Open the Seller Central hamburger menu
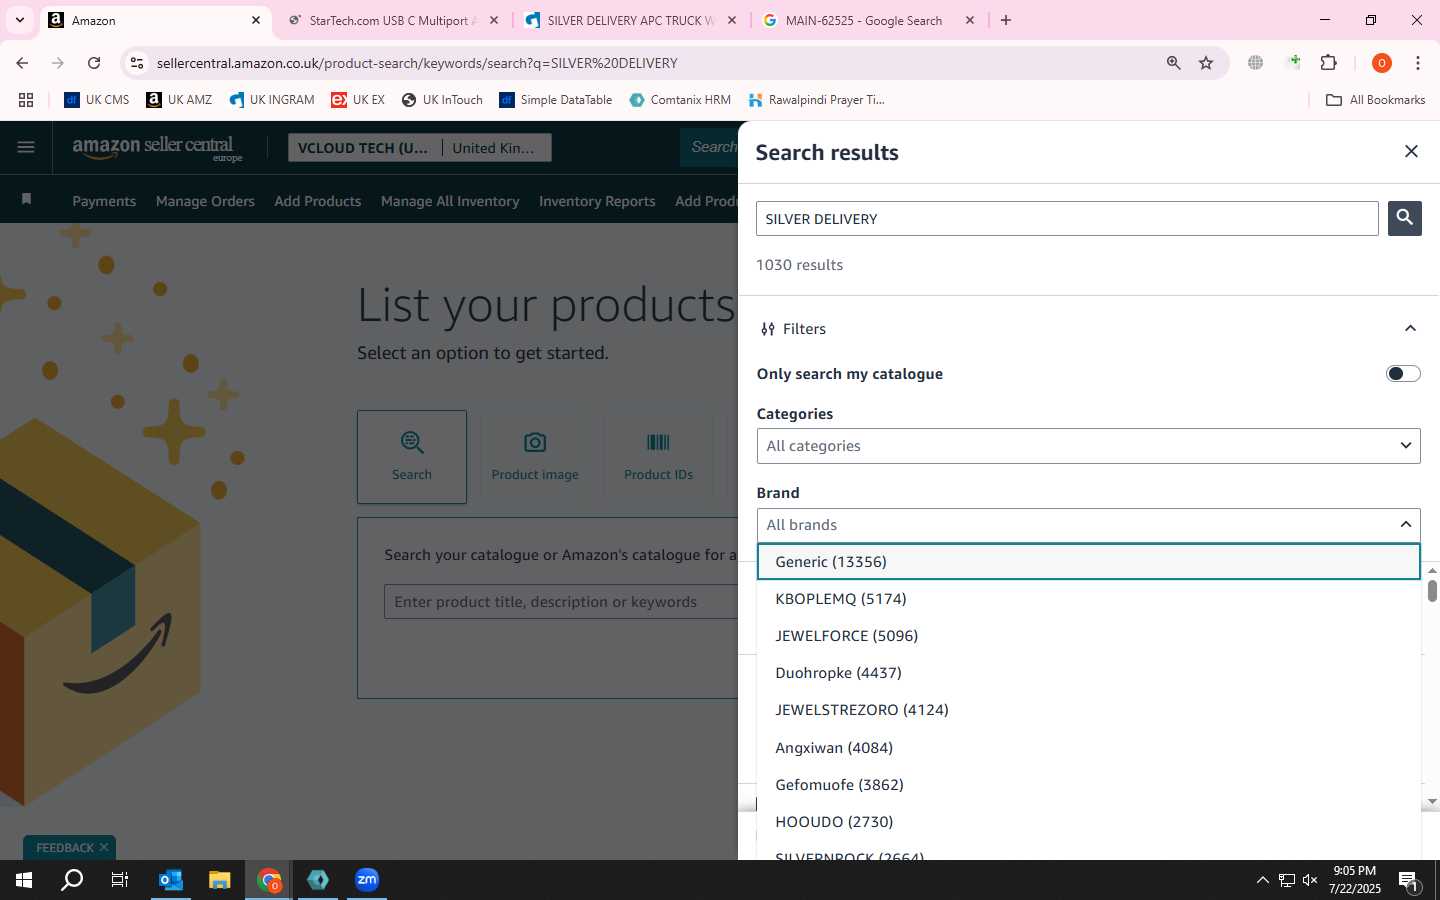Screen dimensions: 1440x900 pos(26,147)
